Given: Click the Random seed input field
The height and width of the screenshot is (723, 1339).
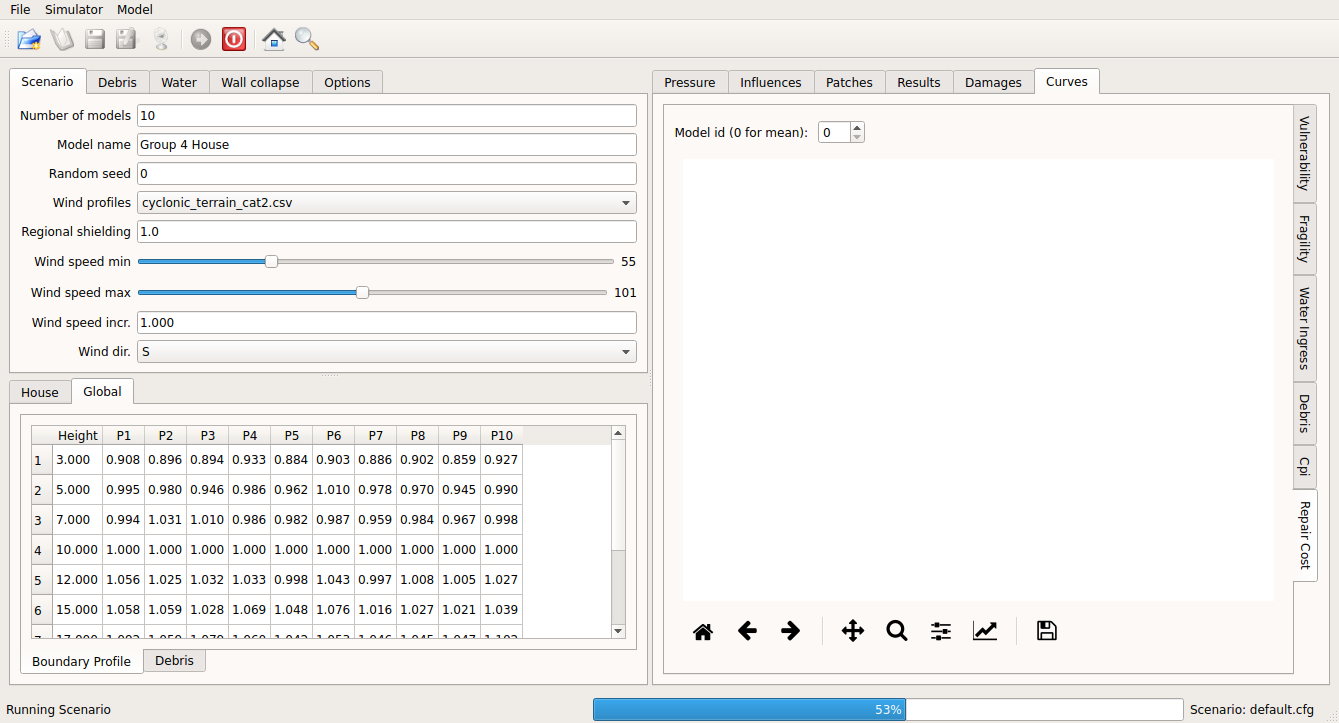Looking at the screenshot, I should click(x=387, y=173).
